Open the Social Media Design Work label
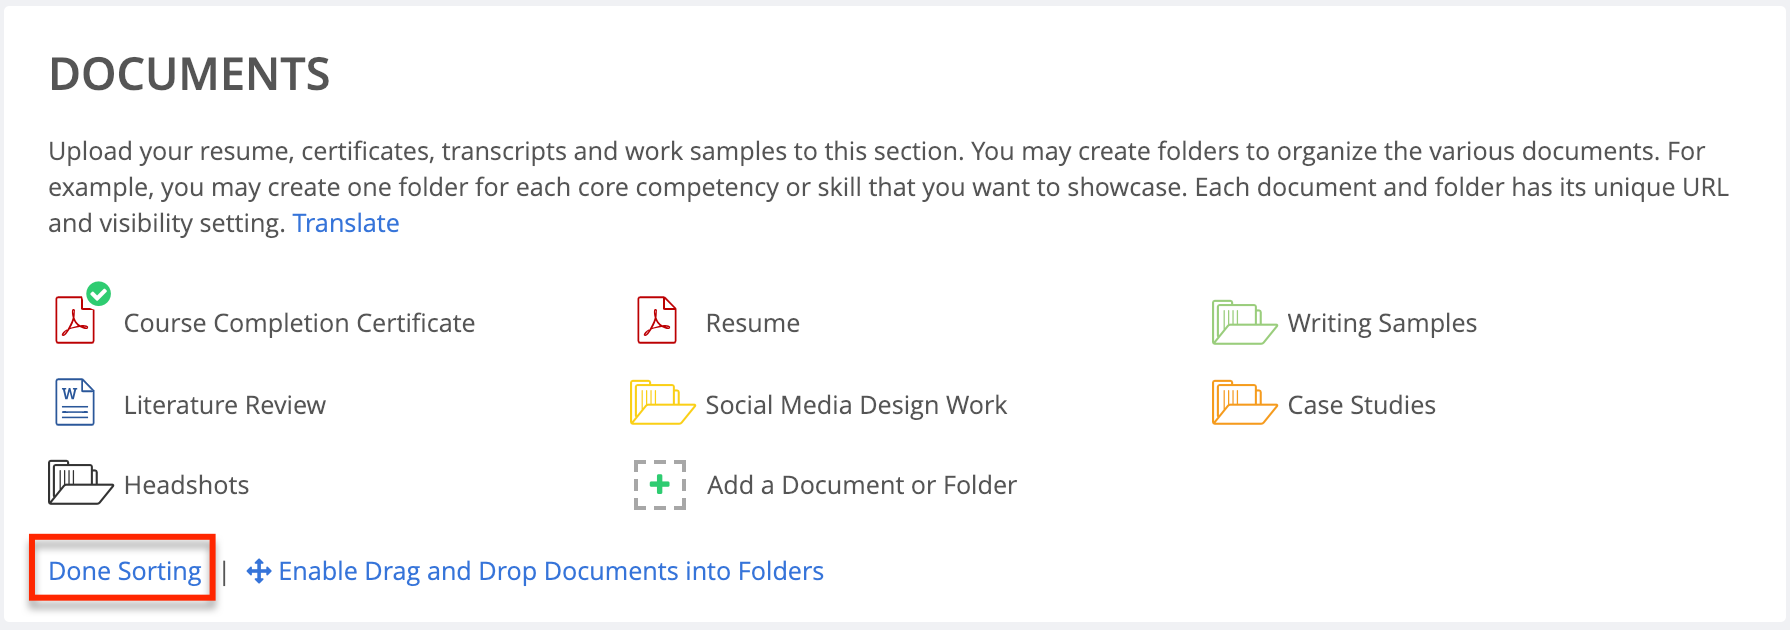This screenshot has height=630, width=1790. [856, 405]
